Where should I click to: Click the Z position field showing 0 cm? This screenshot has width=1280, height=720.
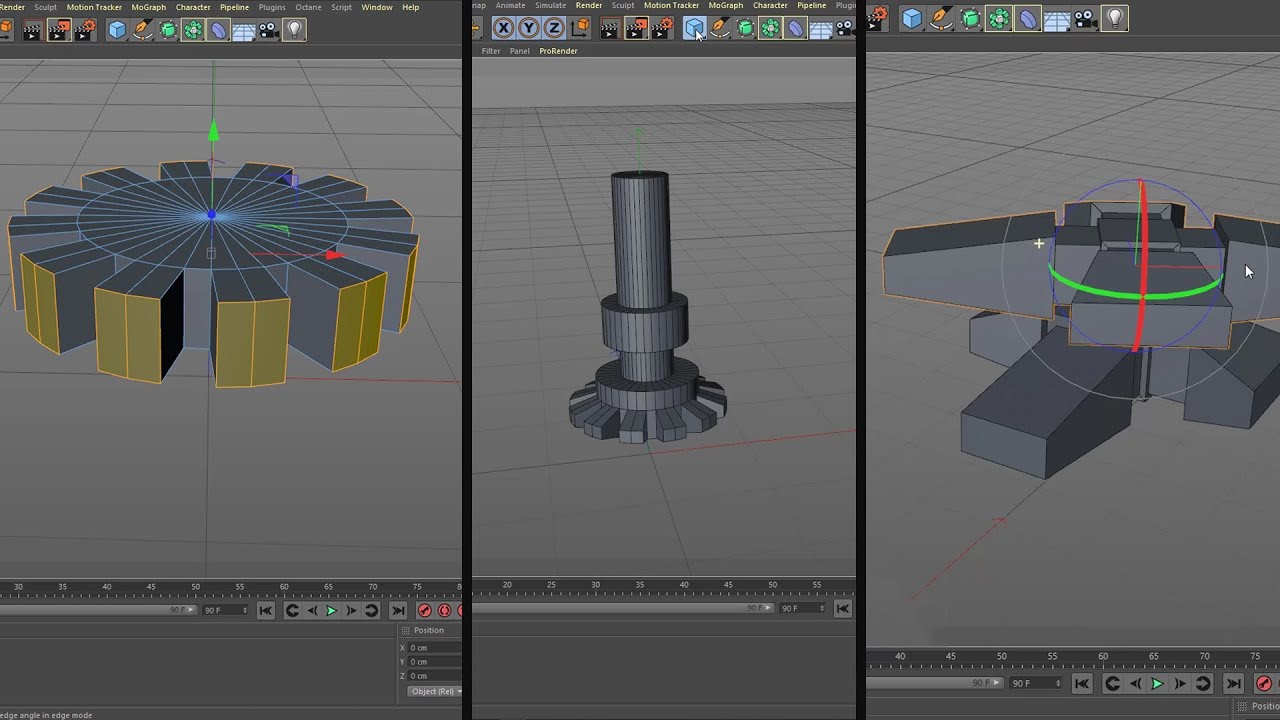[x=434, y=676]
